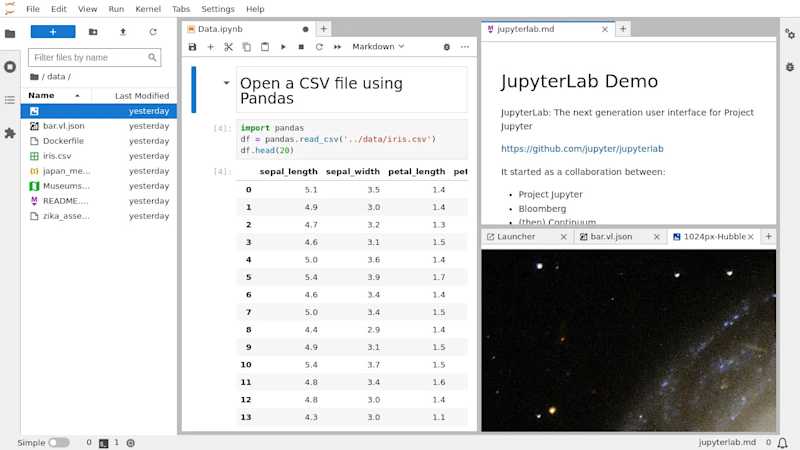Add new tab beside jupyterlab.md
Screen dimensions: 800x450
[622, 29]
